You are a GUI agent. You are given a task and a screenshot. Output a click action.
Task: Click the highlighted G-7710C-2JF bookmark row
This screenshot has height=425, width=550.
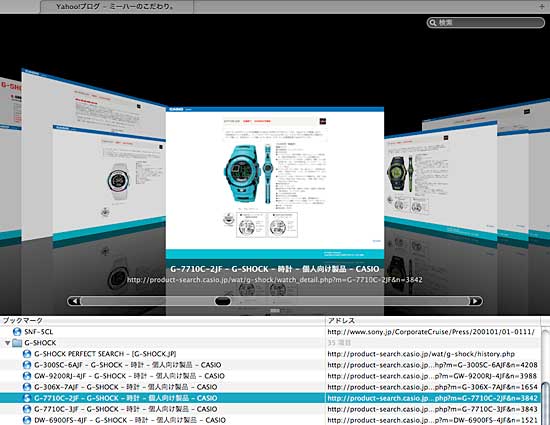click(x=270, y=398)
